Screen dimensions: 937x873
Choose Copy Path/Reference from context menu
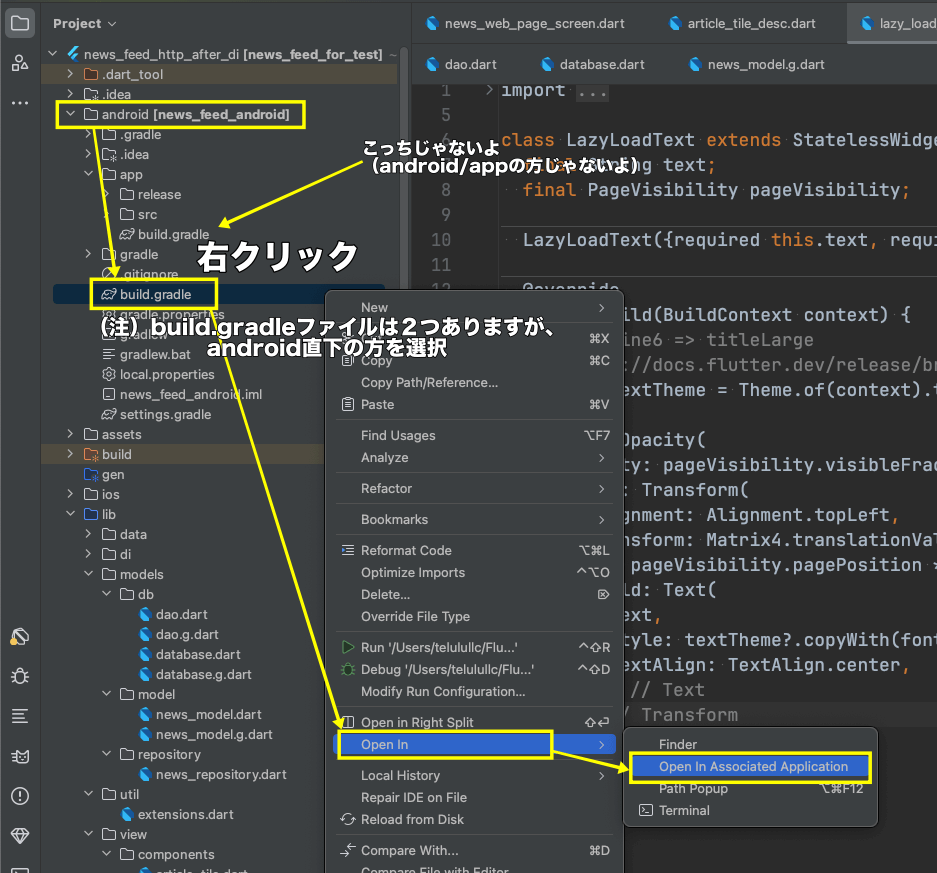[x=474, y=382]
